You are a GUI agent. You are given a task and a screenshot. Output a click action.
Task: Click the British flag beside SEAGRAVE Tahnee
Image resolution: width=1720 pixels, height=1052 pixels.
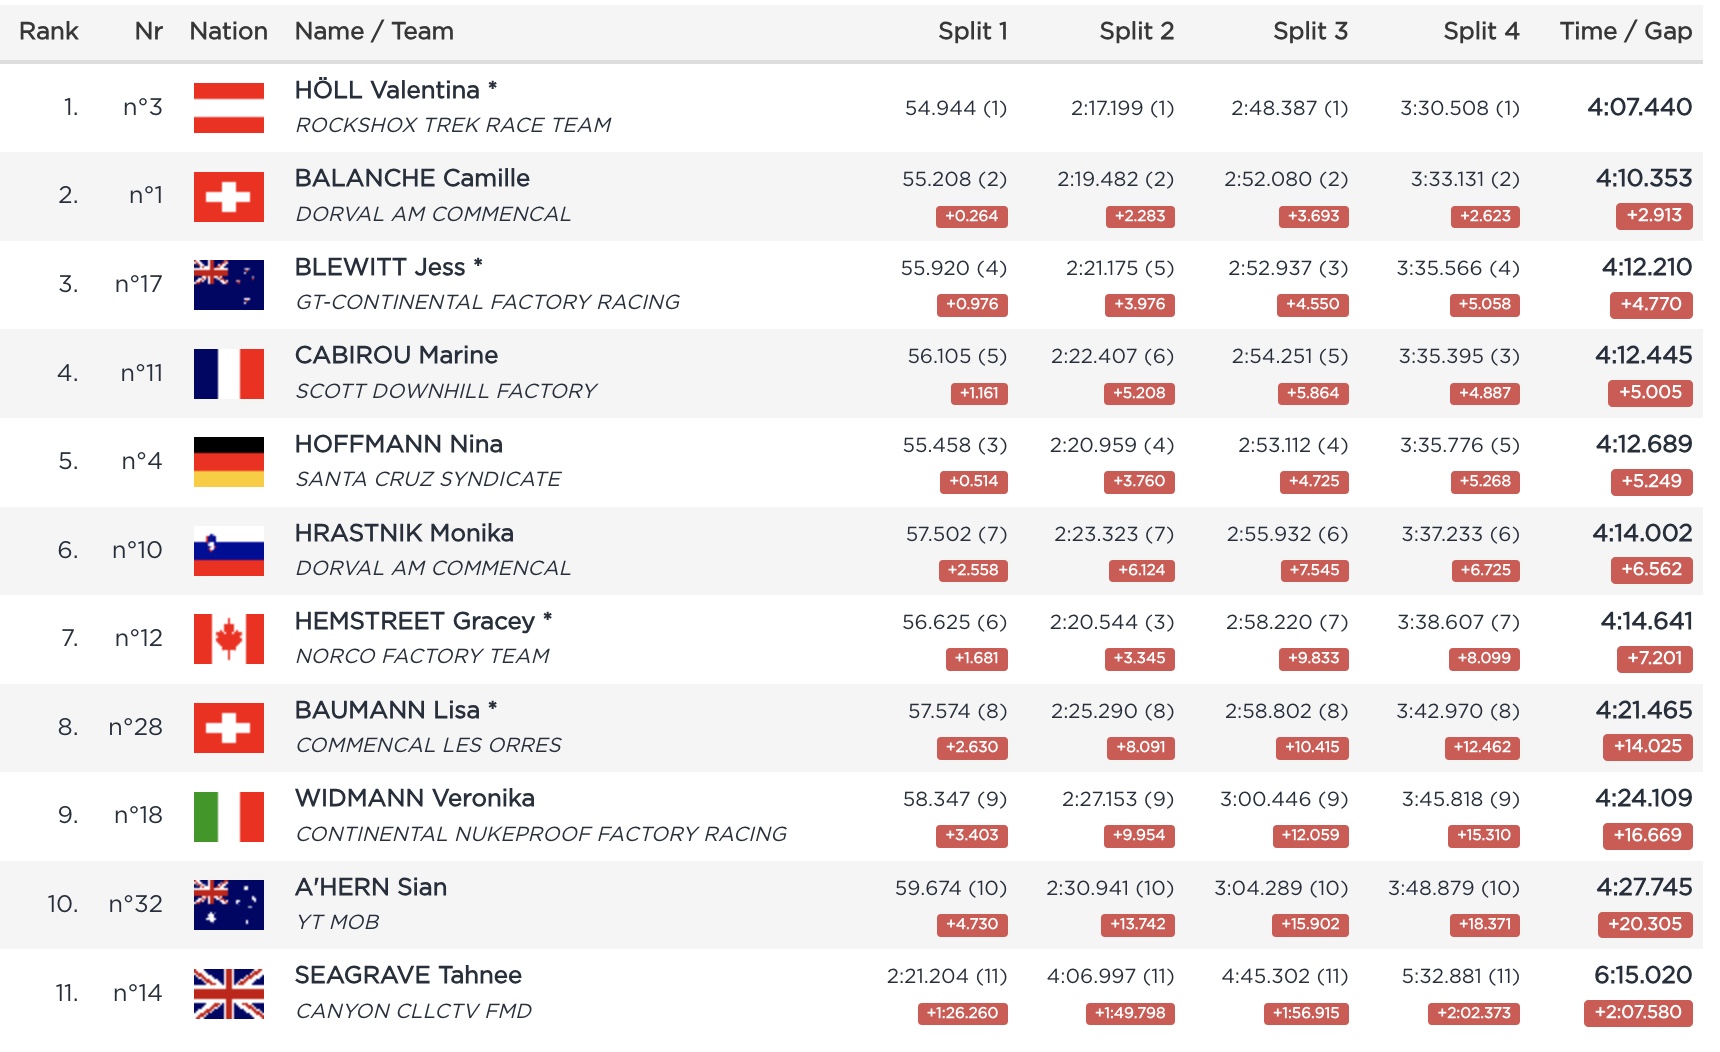click(x=228, y=993)
